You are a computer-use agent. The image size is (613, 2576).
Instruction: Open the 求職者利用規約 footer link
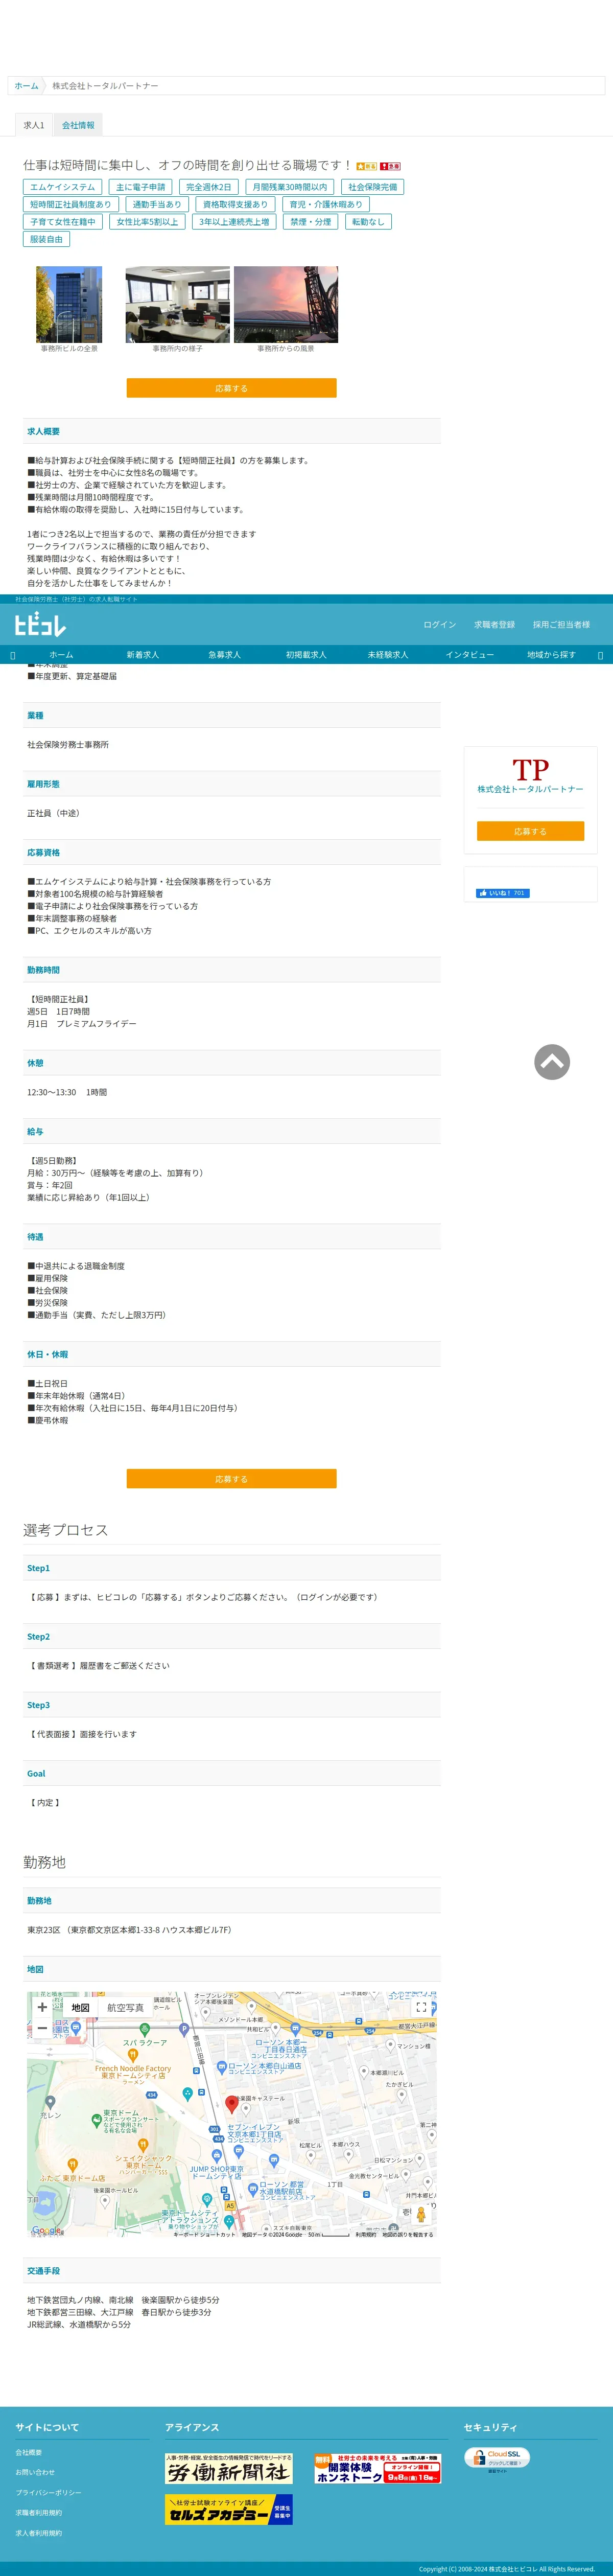tap(38, 2512)
